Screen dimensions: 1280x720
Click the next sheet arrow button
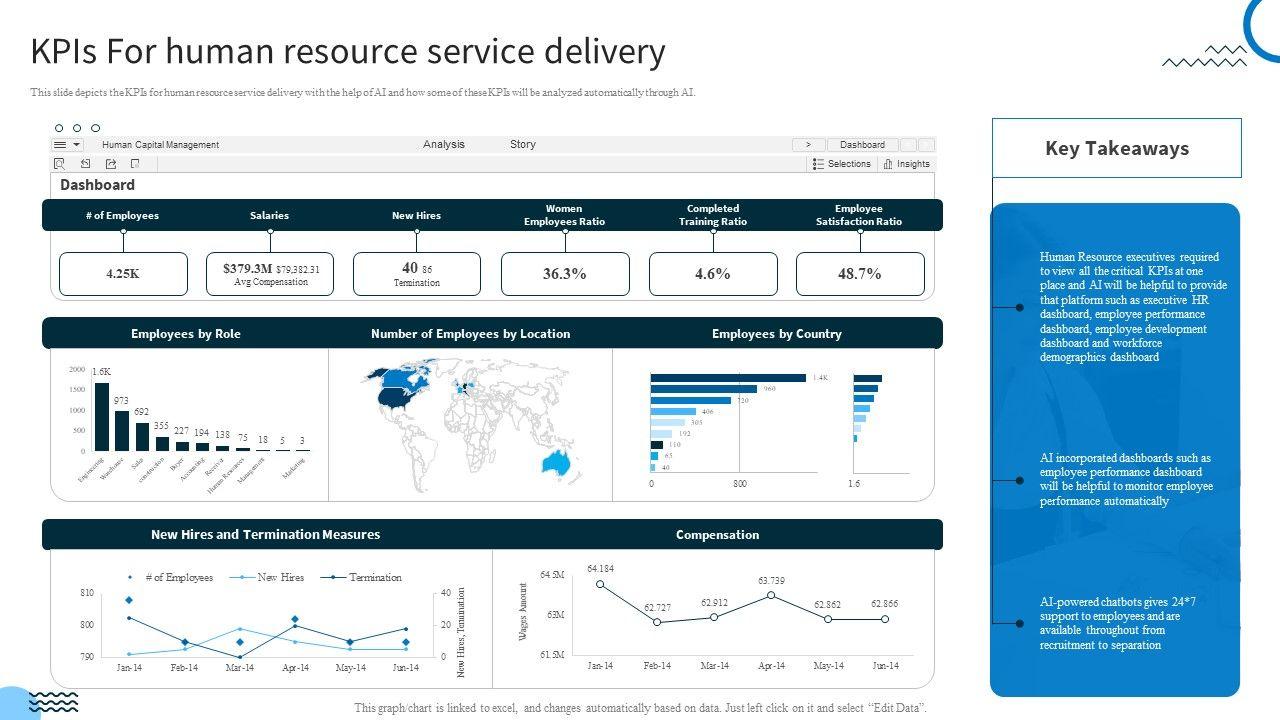(x=809, y=145)
